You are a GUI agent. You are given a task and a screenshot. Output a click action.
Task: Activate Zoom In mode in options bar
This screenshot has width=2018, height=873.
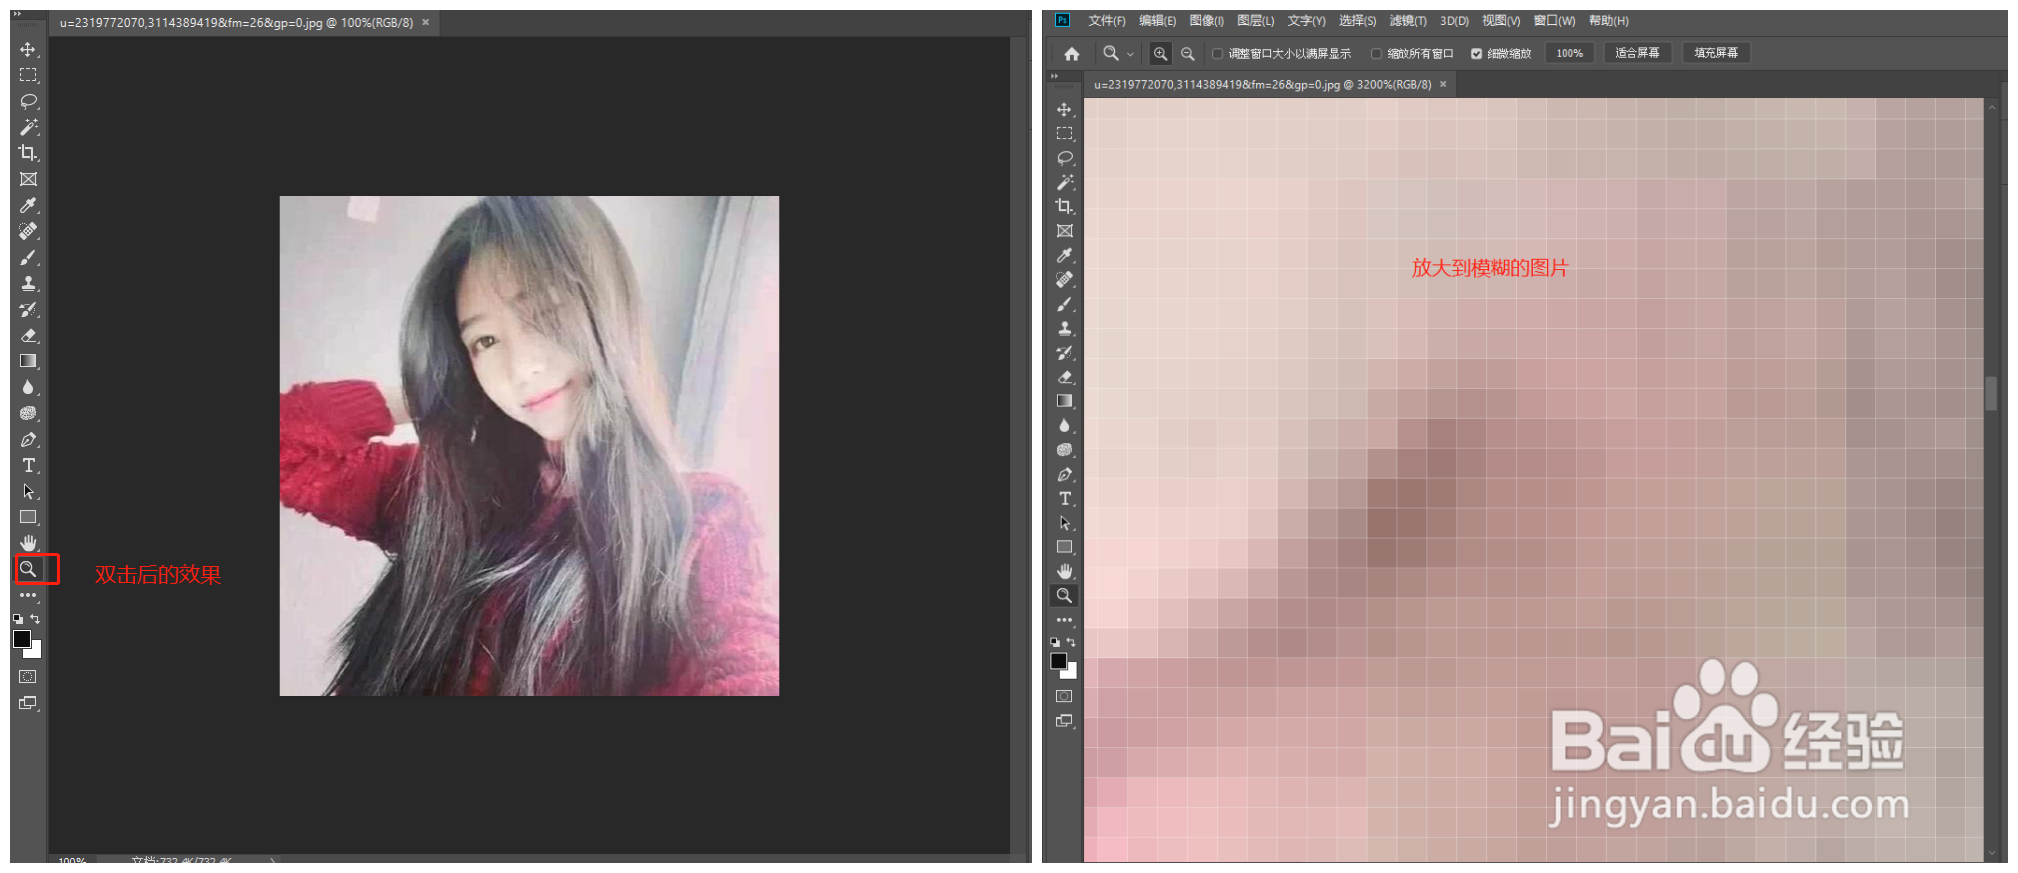[x=1160, y=54]
